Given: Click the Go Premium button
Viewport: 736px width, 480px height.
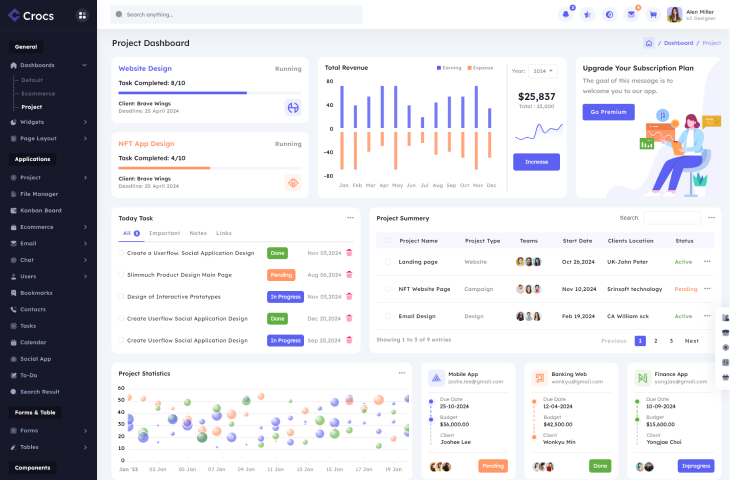Looking at the screenshot, I should click(608, 112).
